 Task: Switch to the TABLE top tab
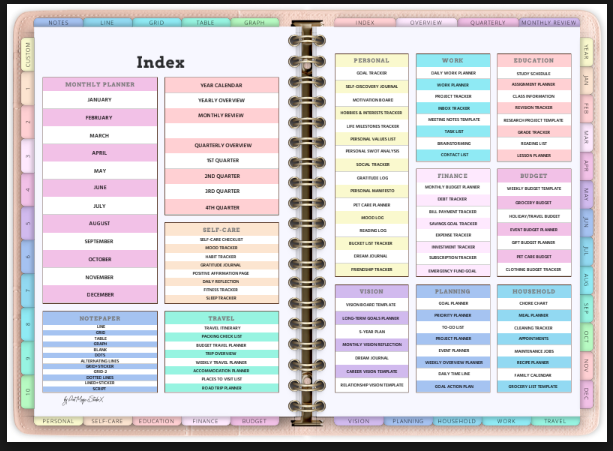point(205,23)
